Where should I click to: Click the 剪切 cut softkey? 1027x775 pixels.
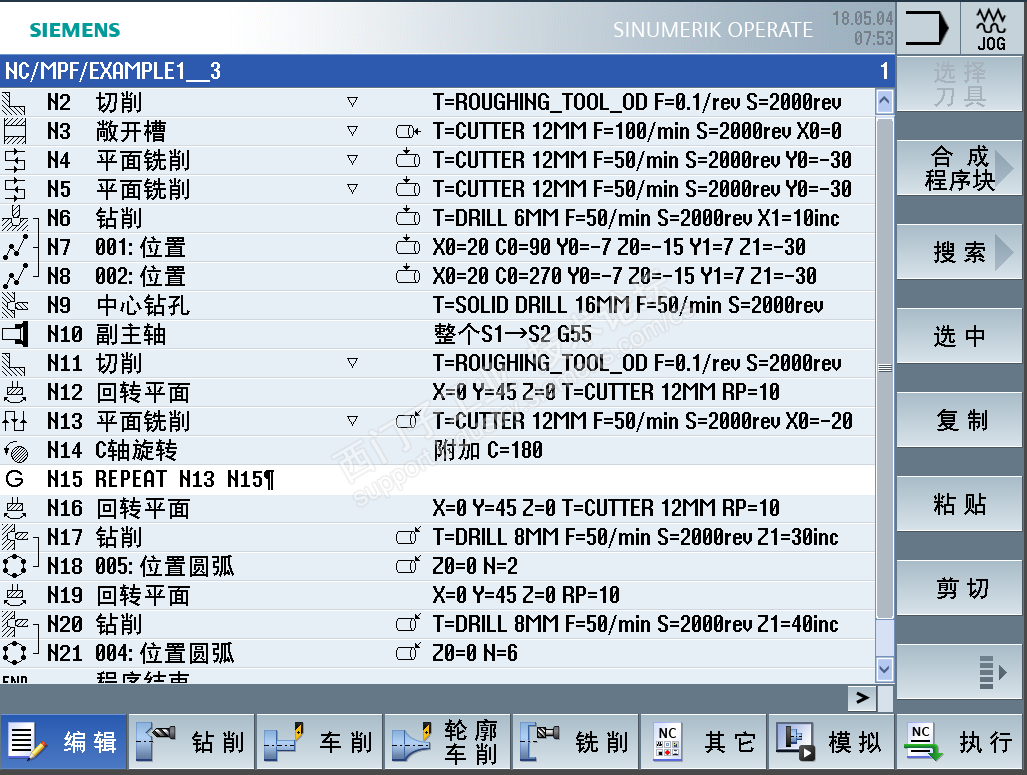pos(959,588)
